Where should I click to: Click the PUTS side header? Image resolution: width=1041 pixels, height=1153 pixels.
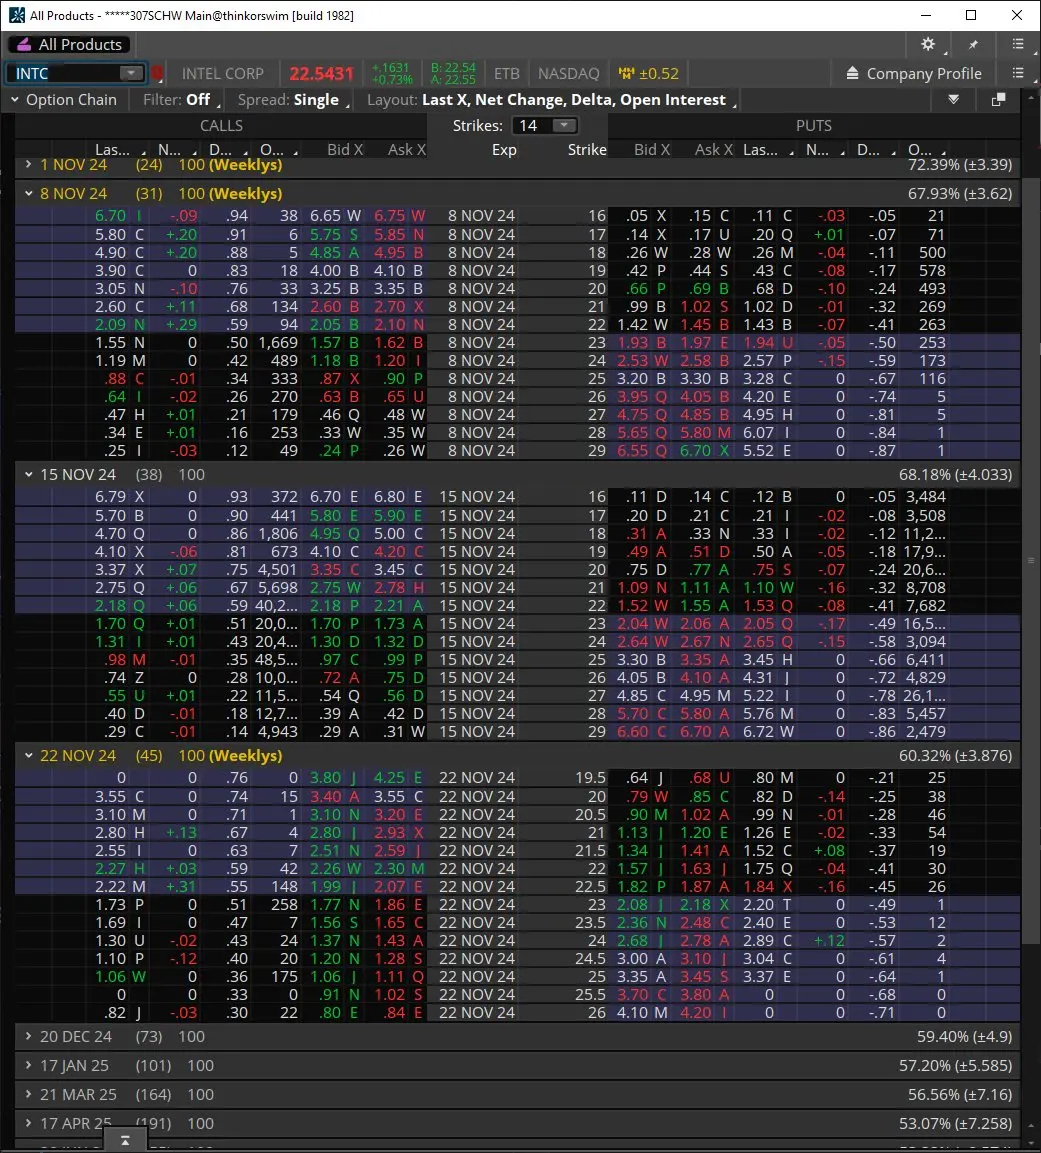click(x=814, y=126)
